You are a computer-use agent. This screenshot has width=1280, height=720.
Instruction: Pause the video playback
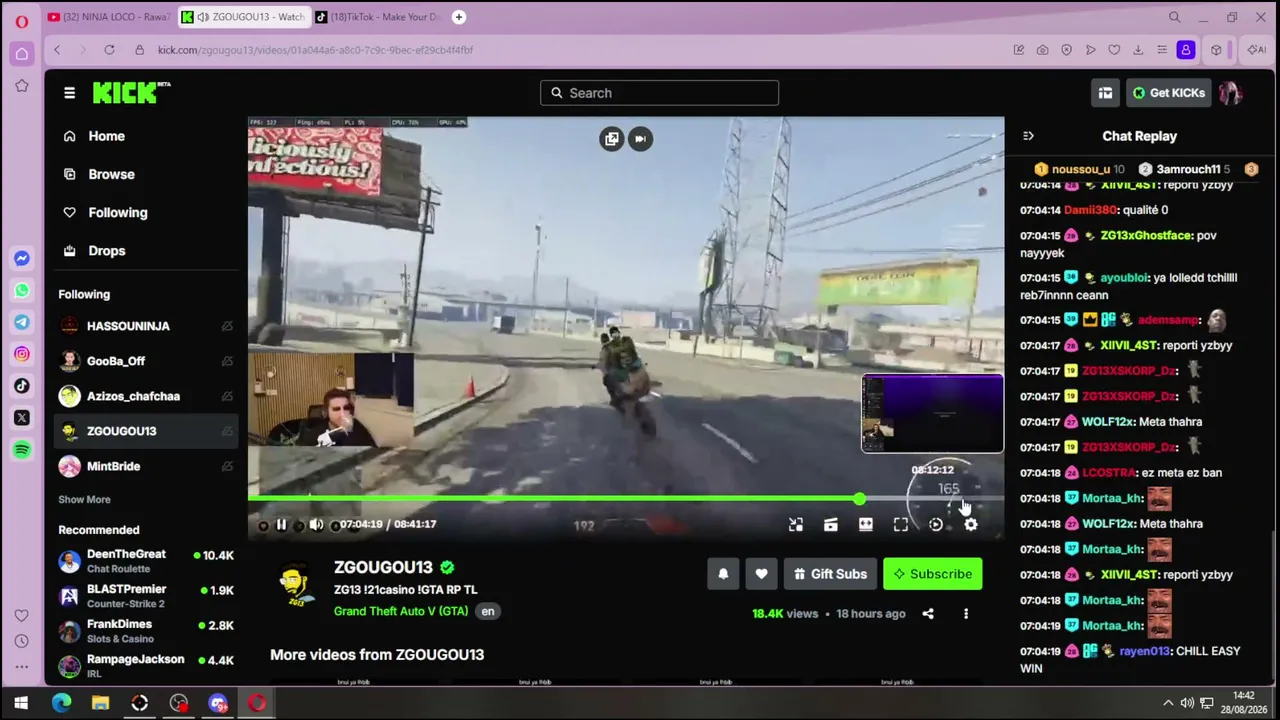(x=281, y=525)
